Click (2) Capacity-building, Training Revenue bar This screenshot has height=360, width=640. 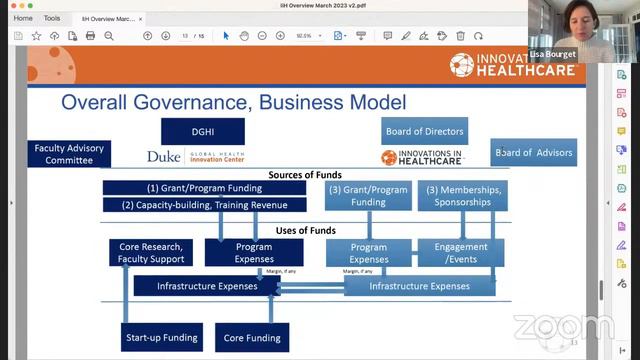[204, 205]
